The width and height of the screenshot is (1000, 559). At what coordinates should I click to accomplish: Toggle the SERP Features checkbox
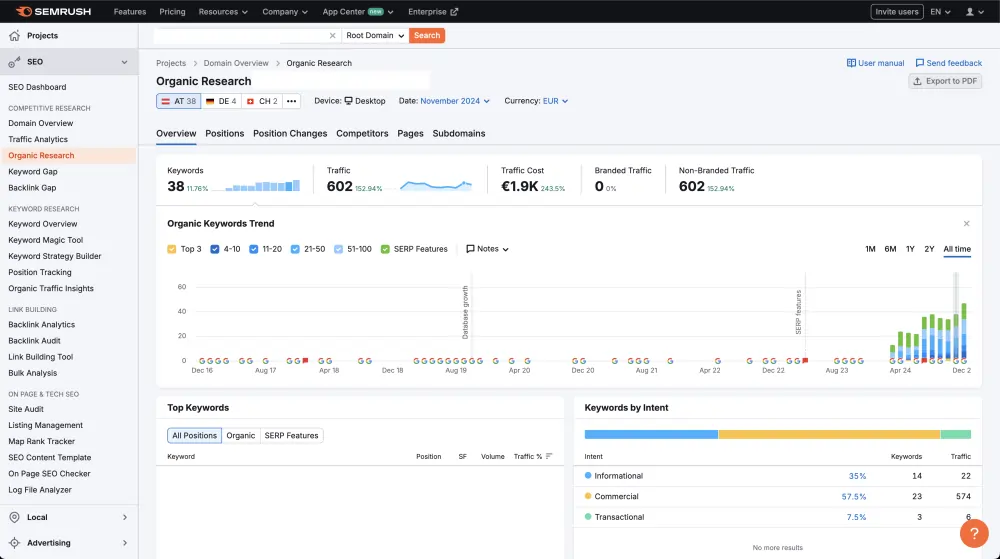(385, 249)
